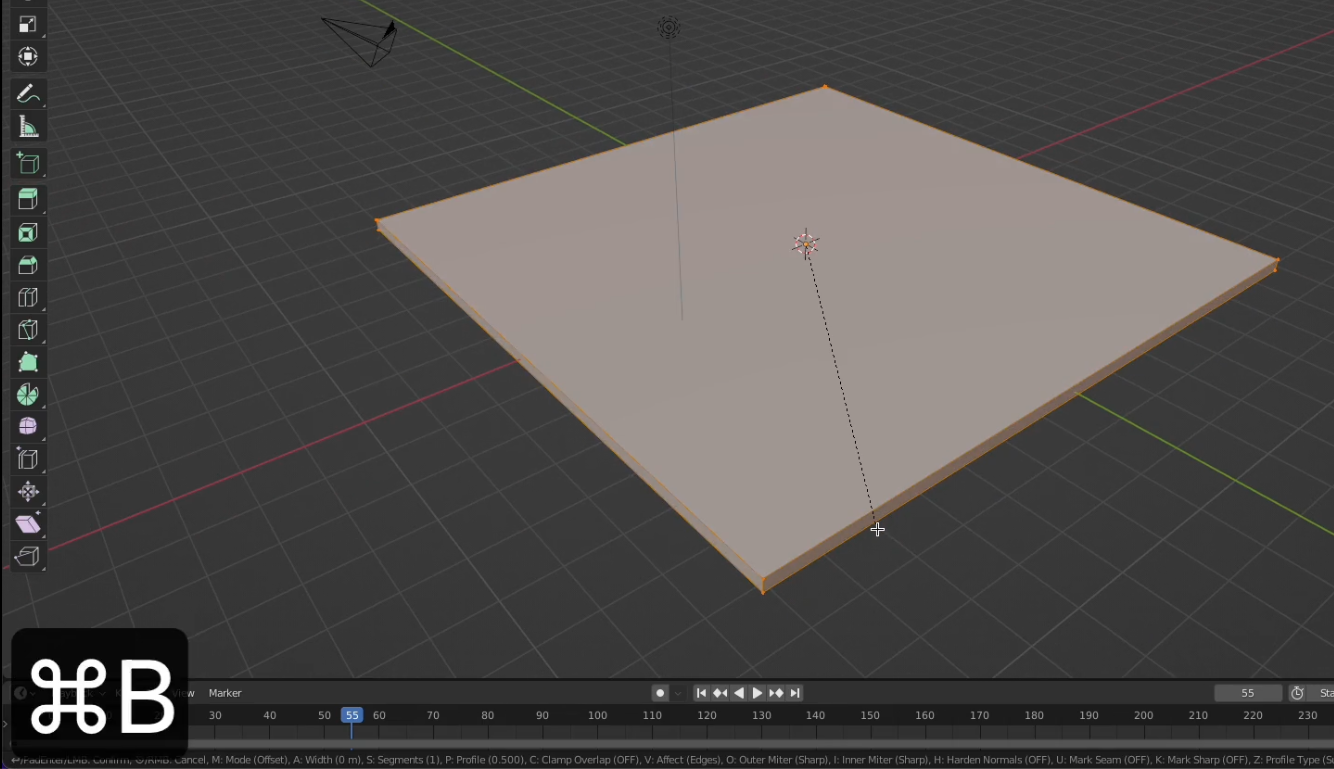Select the Inset Faces tool
The image size is (1334, 769).
28,232
